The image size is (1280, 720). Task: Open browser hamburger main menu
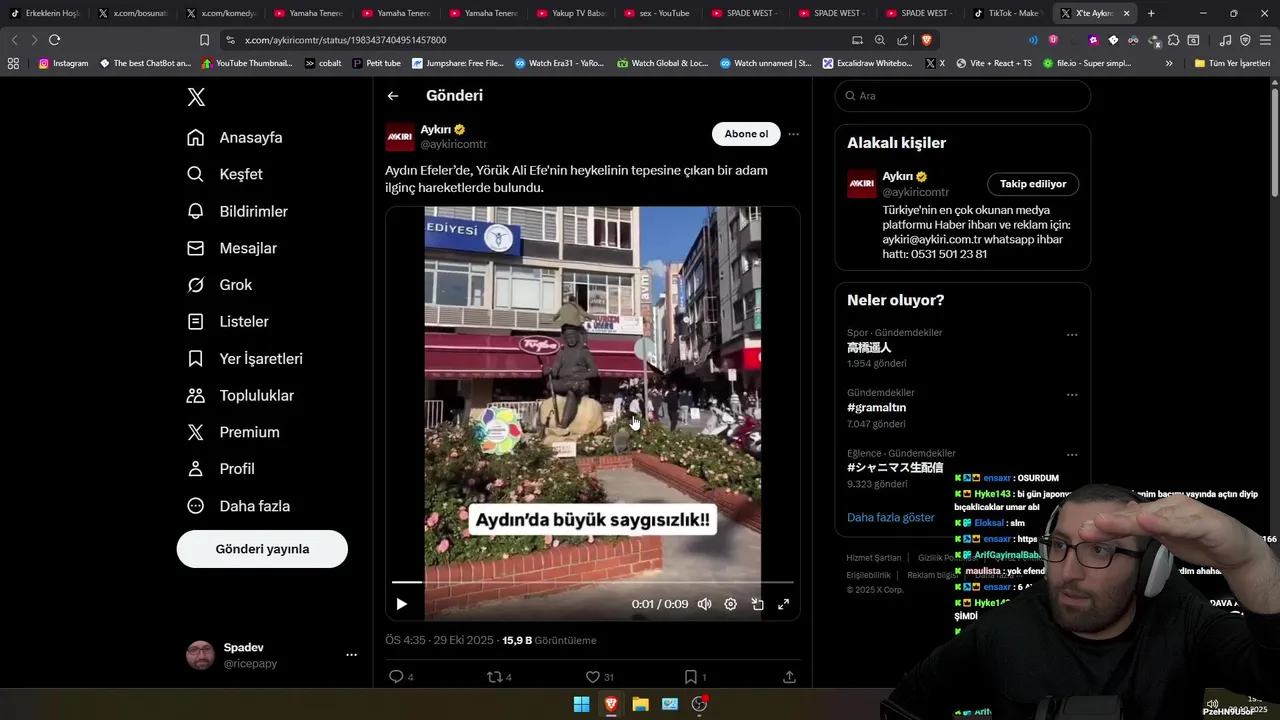click(1265, 40)
